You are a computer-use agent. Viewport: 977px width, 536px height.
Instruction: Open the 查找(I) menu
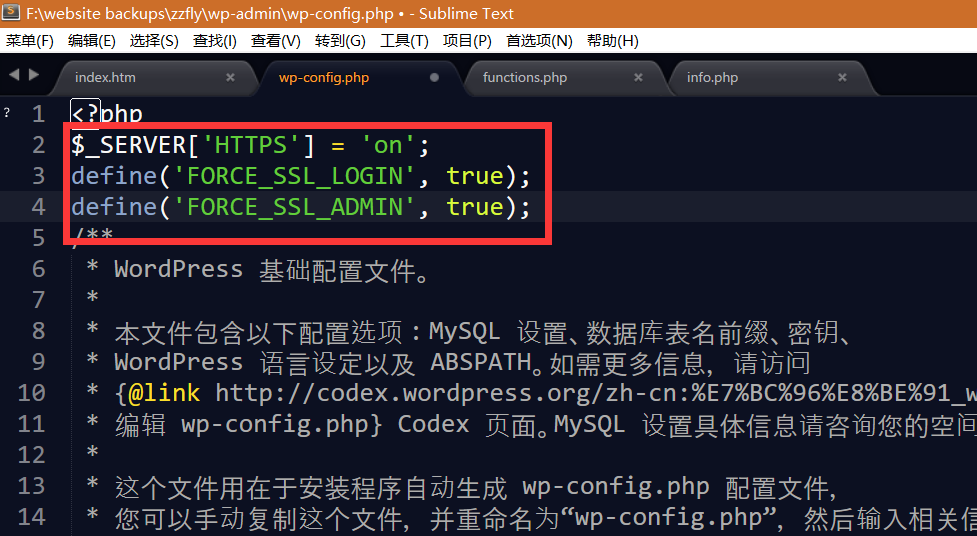pos(214,41)
